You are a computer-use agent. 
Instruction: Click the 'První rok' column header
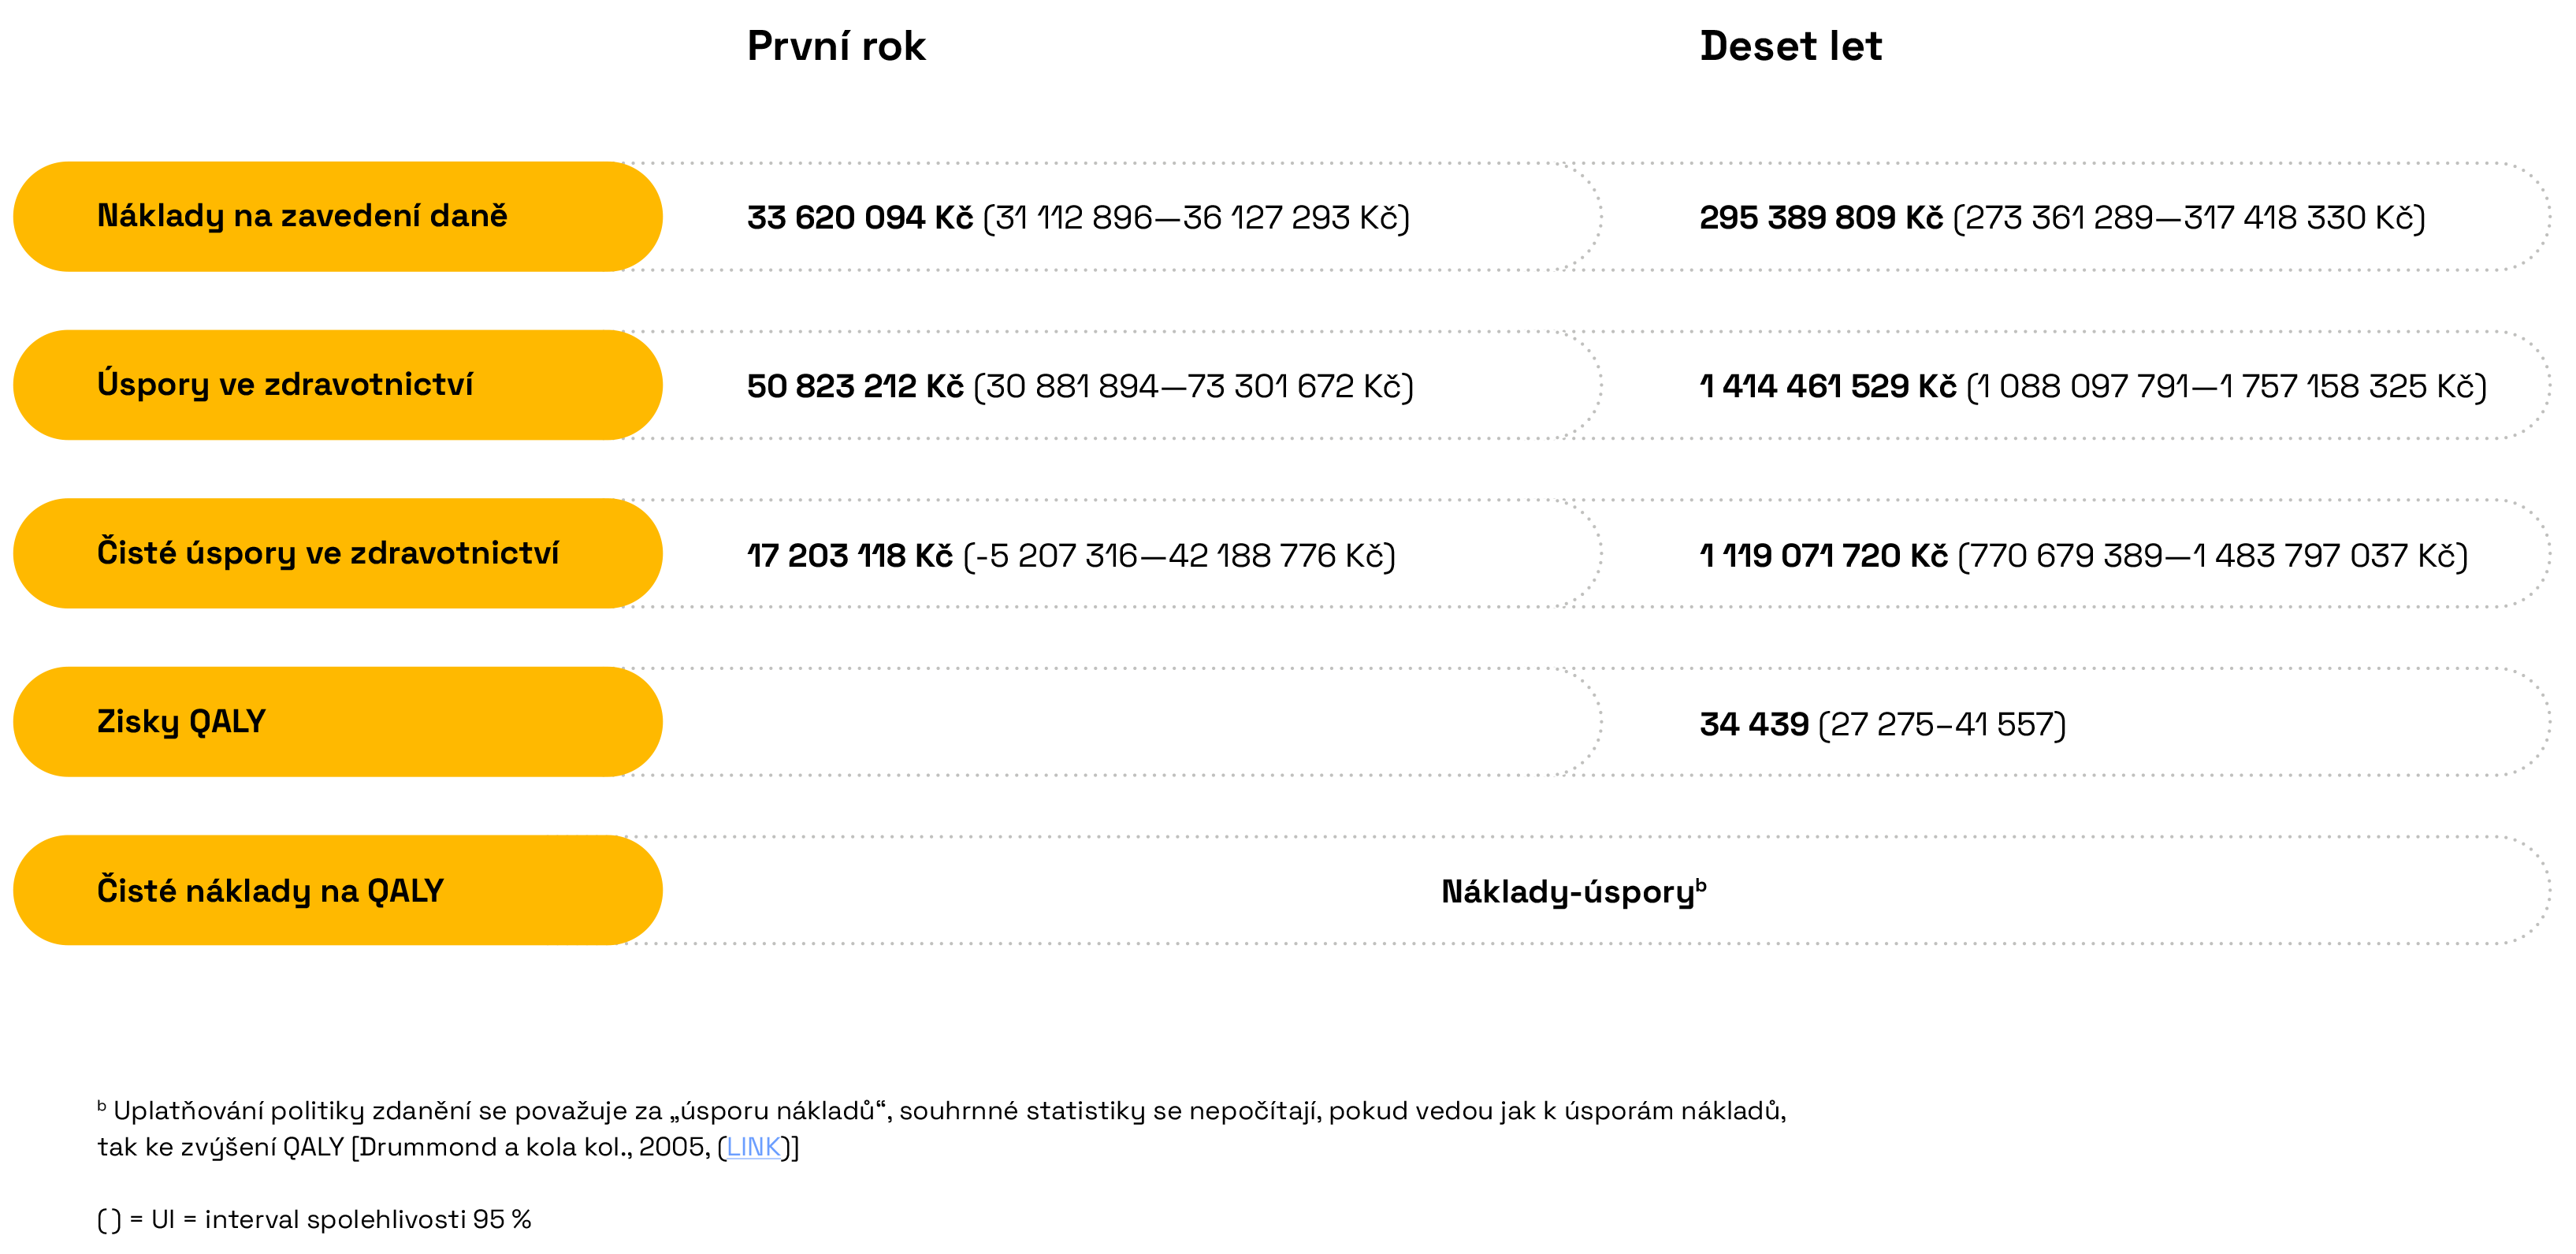pos(836,47)
